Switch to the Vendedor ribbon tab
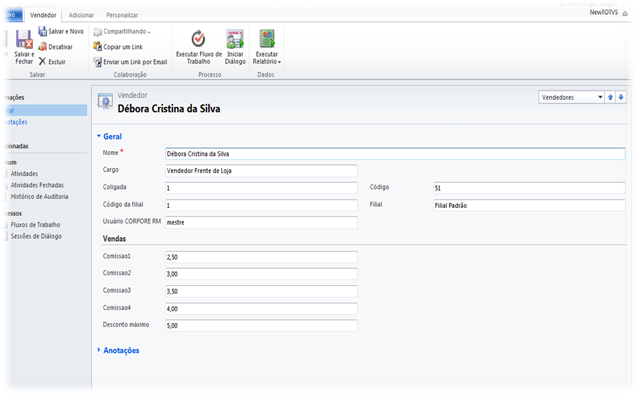Viewport: 640px width, 397px height. [x=43, y=15]
